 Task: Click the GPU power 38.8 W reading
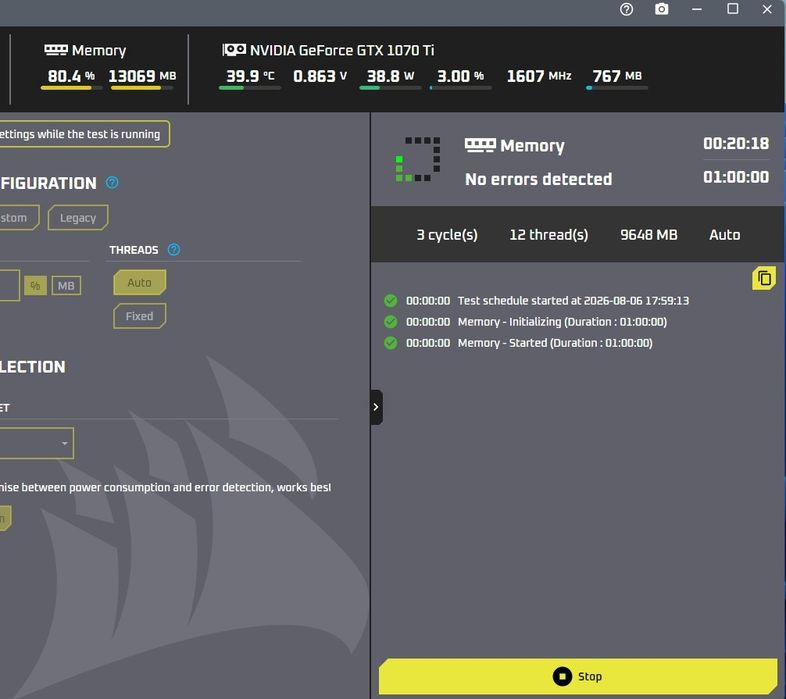[390, 76]
